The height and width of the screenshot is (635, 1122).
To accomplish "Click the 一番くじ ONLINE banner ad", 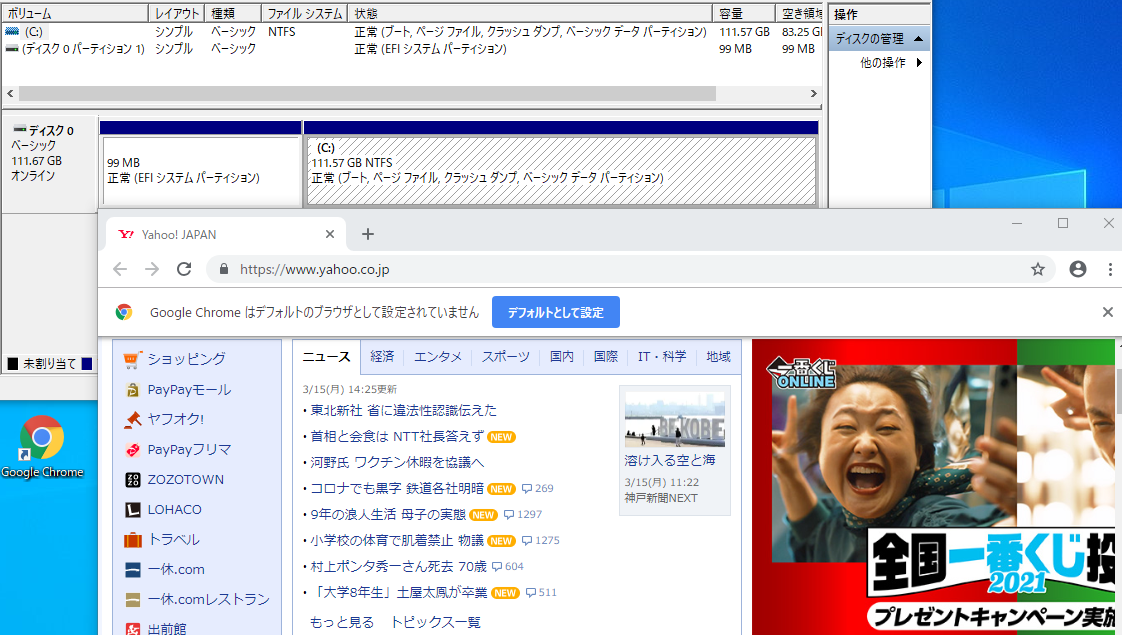I will pyautogui.click(x=933, y=487).
